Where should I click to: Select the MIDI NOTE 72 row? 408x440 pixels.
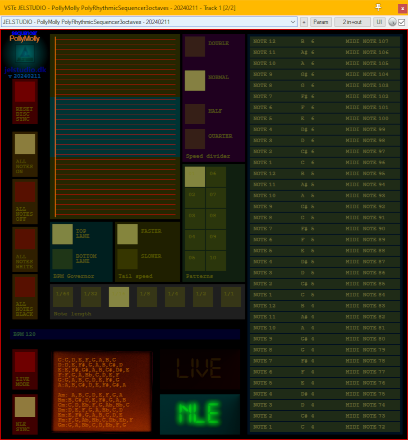pos(325,427)
